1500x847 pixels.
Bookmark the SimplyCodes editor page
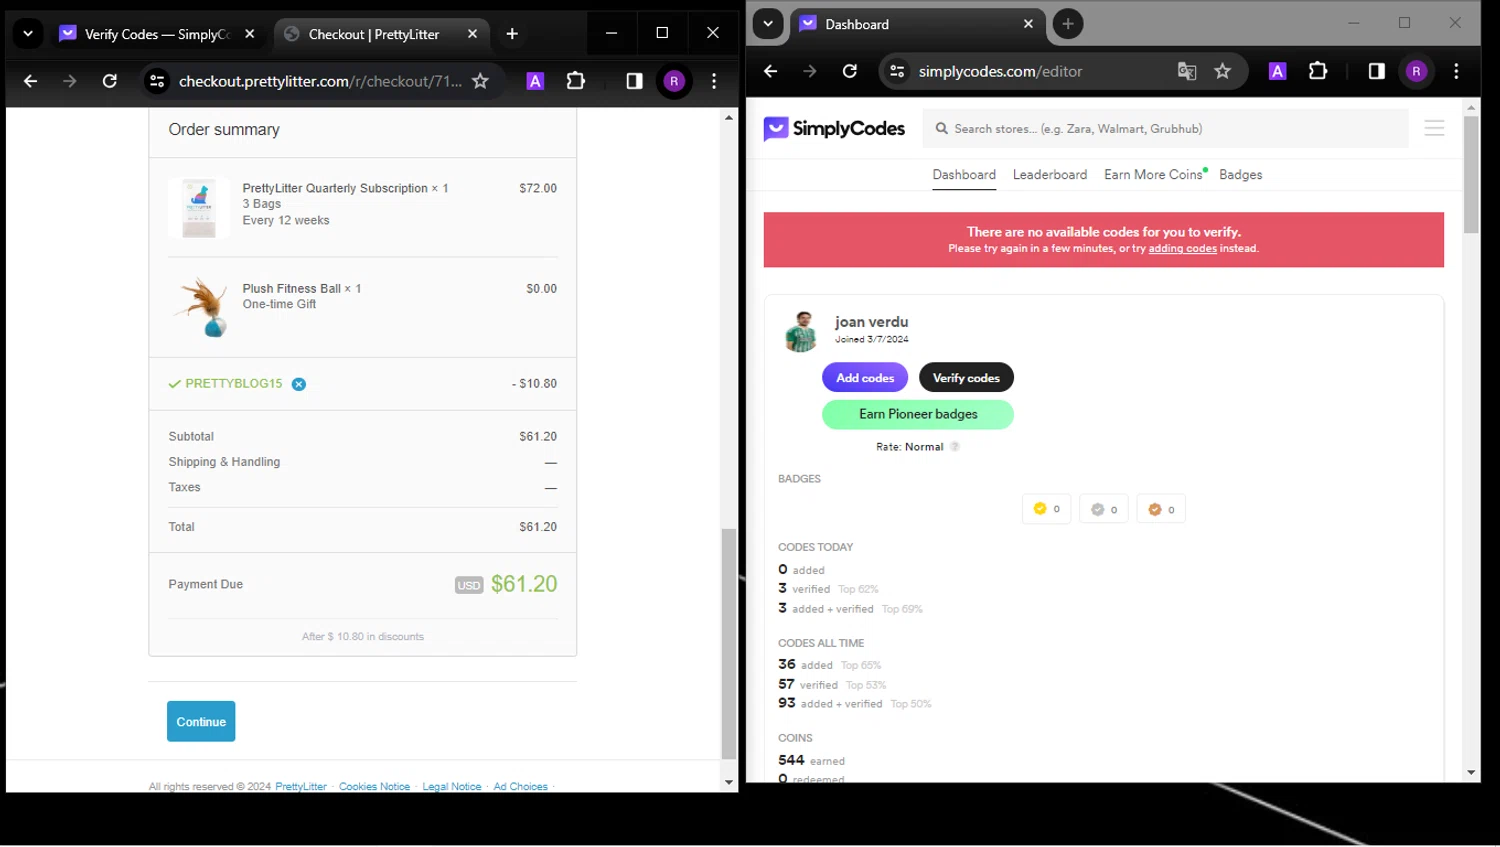[x=1222, y=71]
